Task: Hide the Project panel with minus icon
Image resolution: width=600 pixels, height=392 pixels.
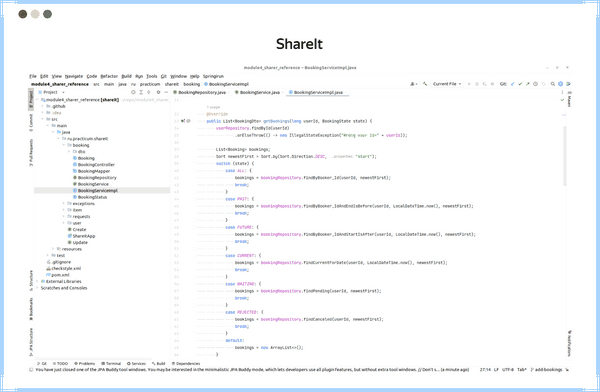Action: click(x=166, y=92)
